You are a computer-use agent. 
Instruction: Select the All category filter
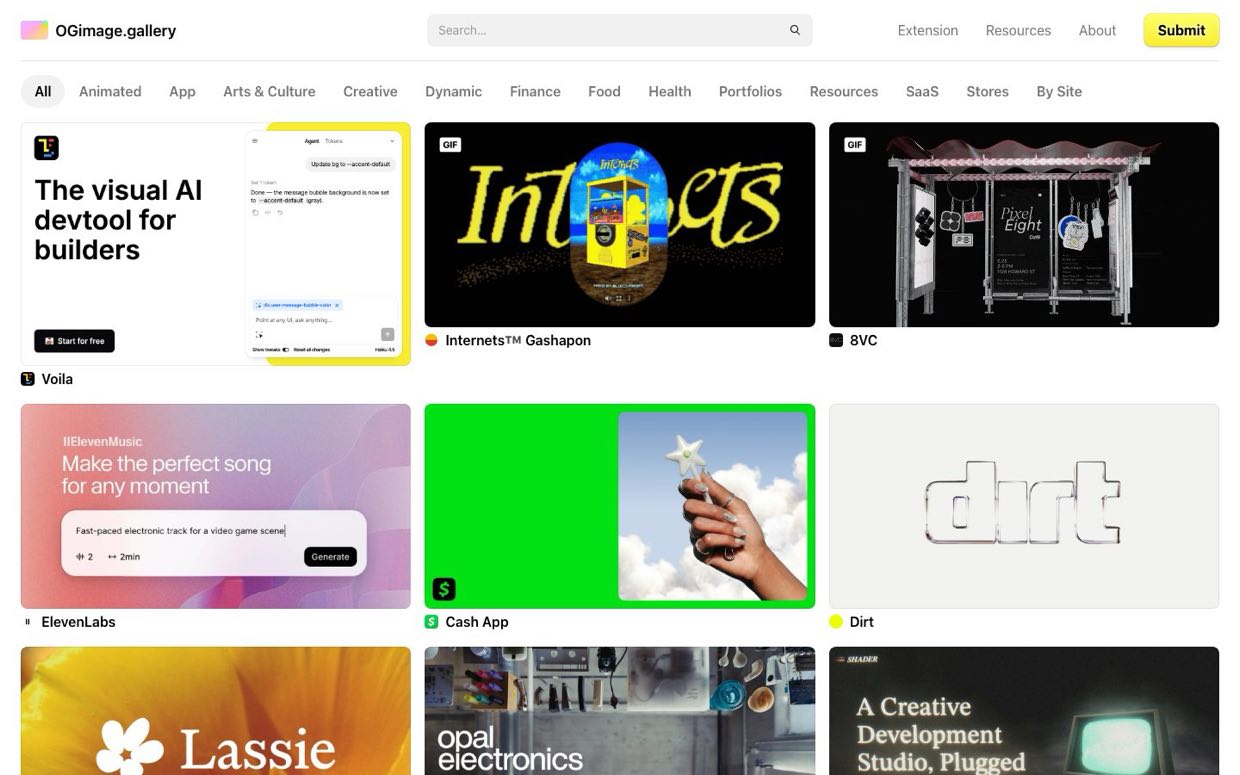point(43,91)
